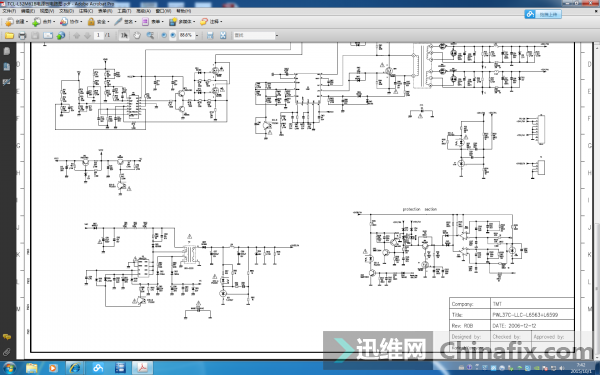Click the Windows Start button

coord(9,368)
